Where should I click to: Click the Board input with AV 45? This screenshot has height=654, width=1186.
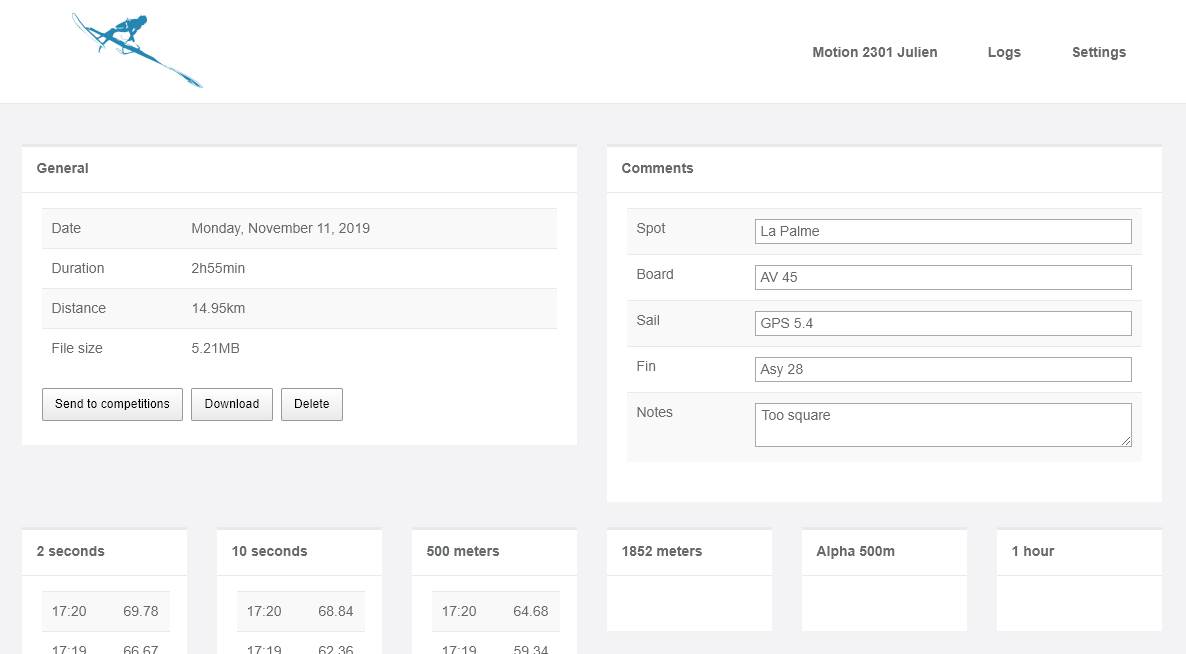942,277
